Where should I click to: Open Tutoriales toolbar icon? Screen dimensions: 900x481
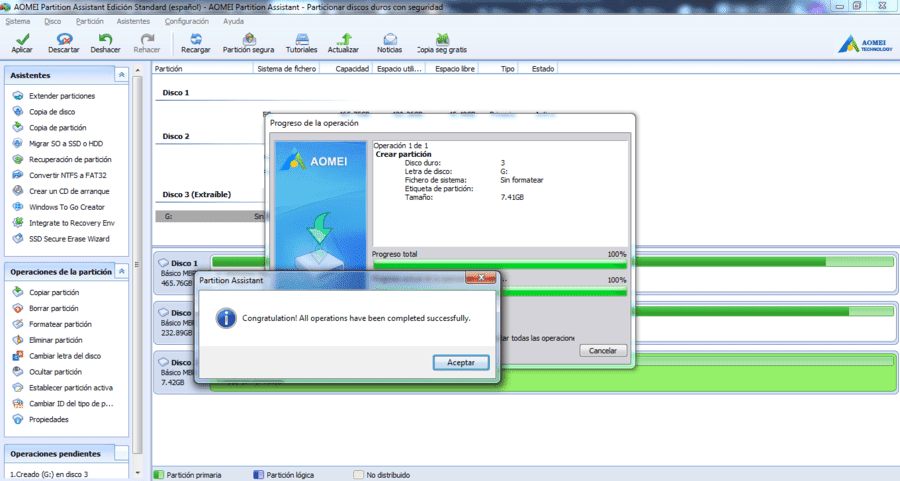302,39
